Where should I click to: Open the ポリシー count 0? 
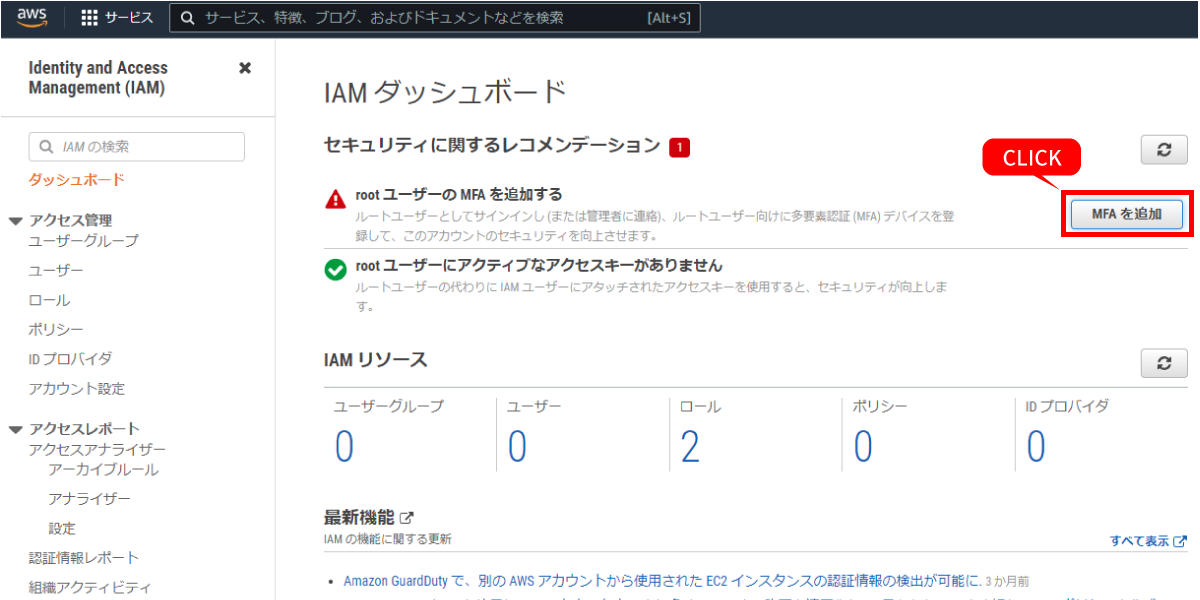pyautogui.click(x=863, y=447)
